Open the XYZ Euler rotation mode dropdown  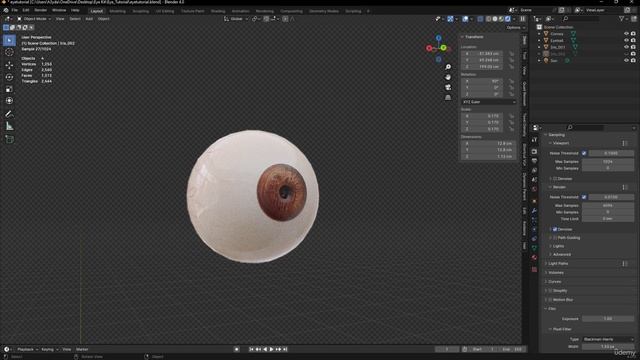(x=489, y=102)
